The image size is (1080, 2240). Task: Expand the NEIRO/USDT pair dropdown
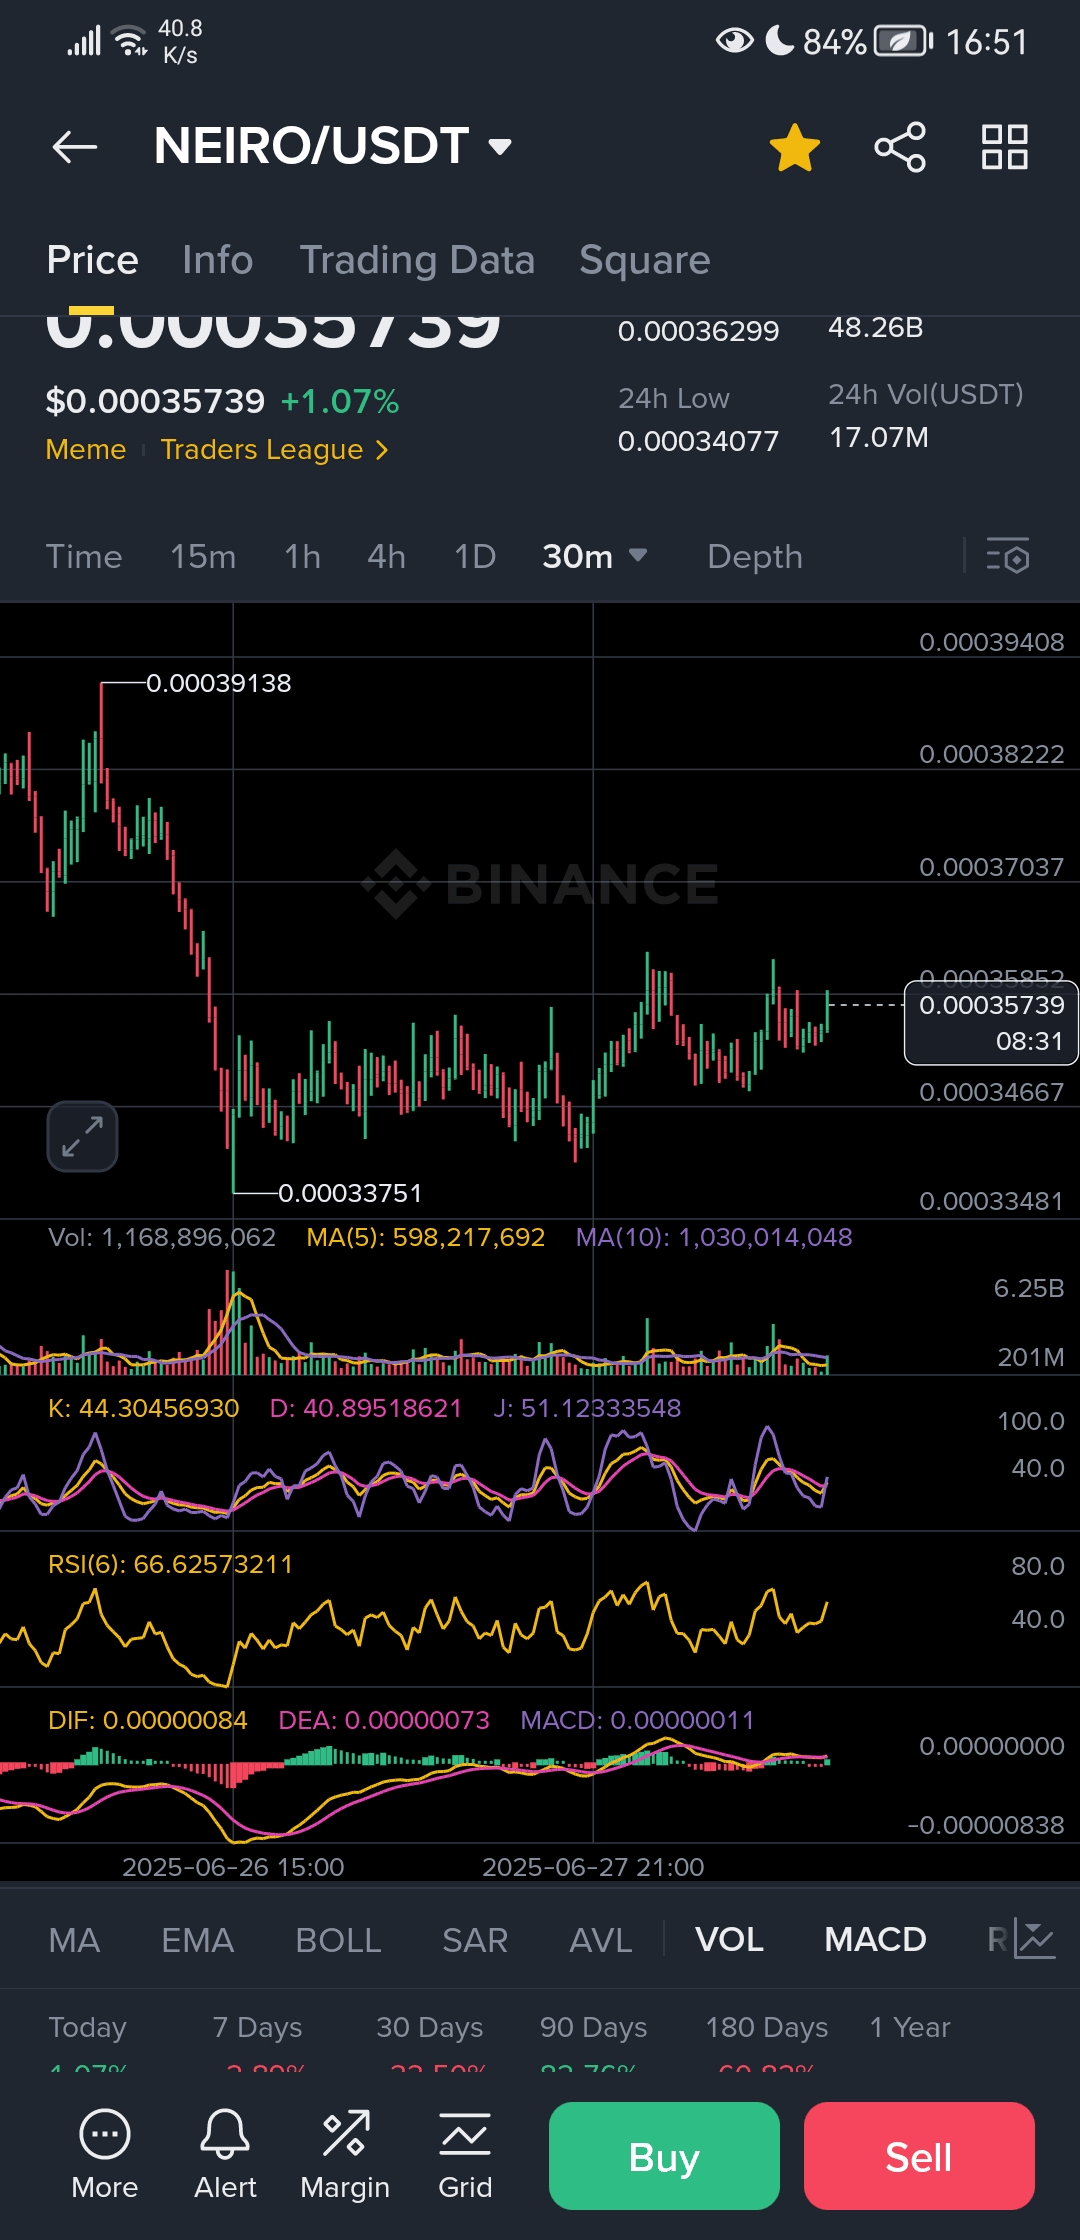click(500, 147)
